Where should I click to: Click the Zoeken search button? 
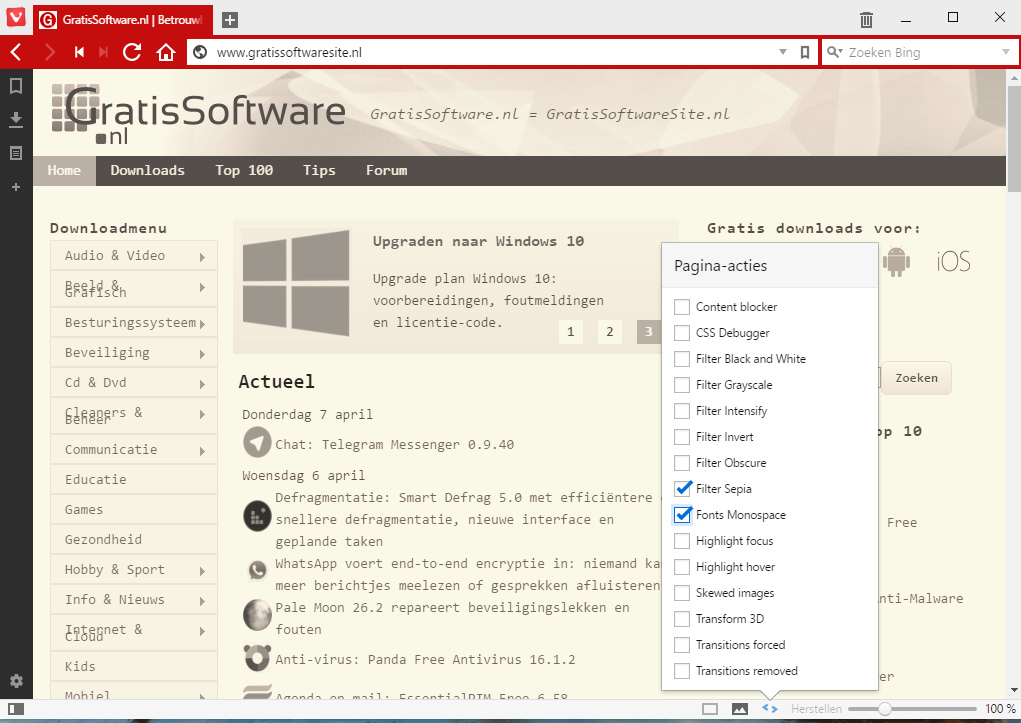(x=916, y=378)
